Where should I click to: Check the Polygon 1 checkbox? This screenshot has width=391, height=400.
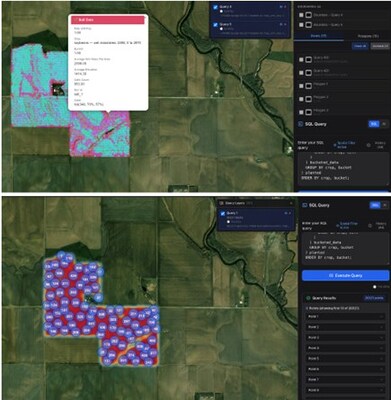pos(301,86)
